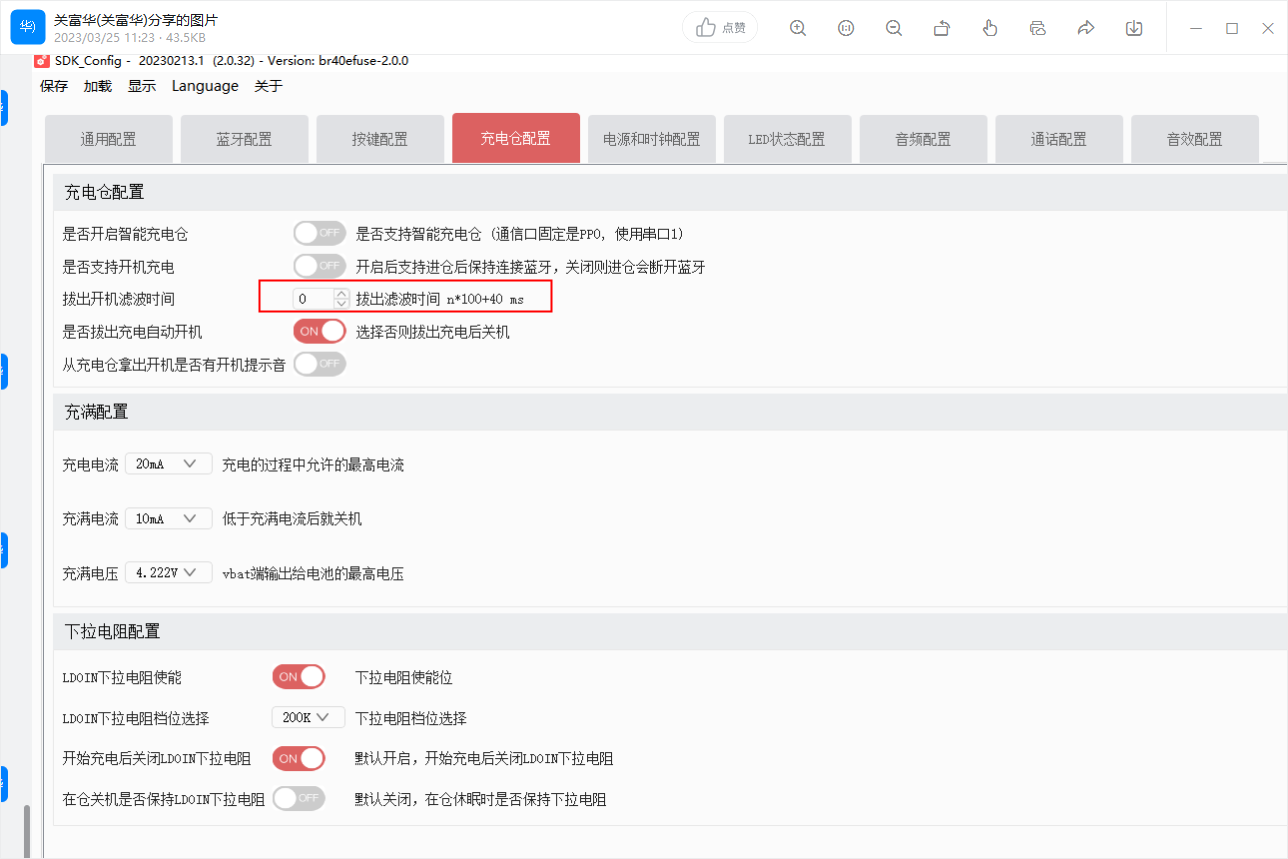Image resolution: width=1288 pixels, height=859 pixels.
Task: Minimize the image viewer window
Action: (x=1196, y=28)
